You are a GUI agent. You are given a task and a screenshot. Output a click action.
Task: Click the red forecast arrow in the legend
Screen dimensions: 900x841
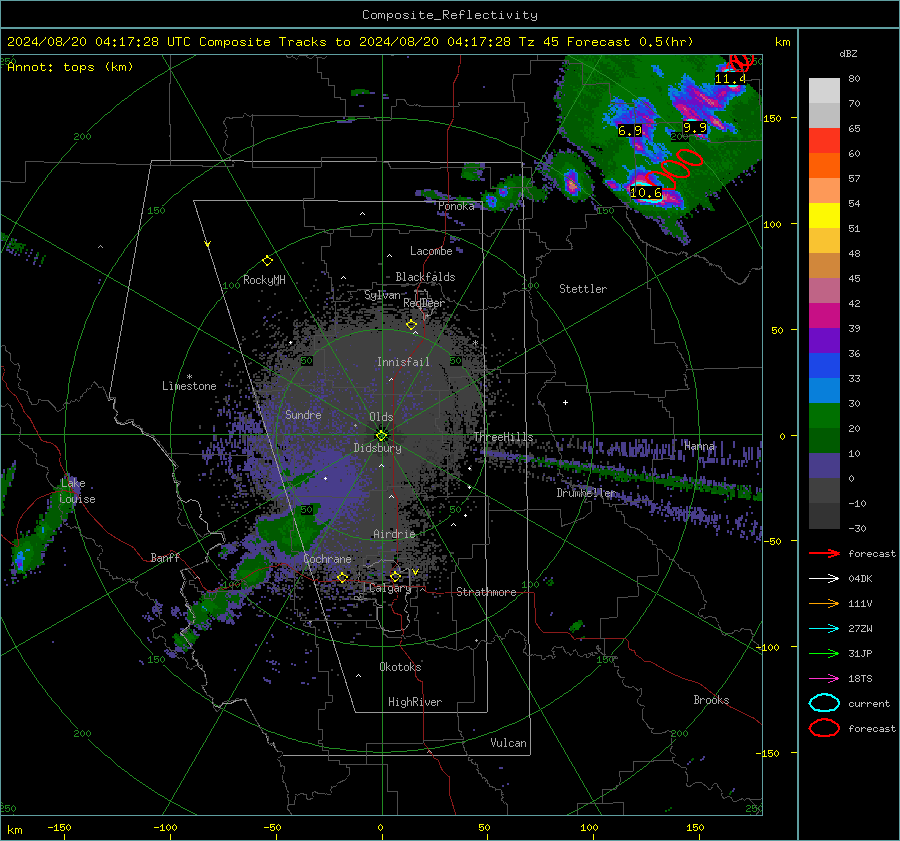(824, 553)
